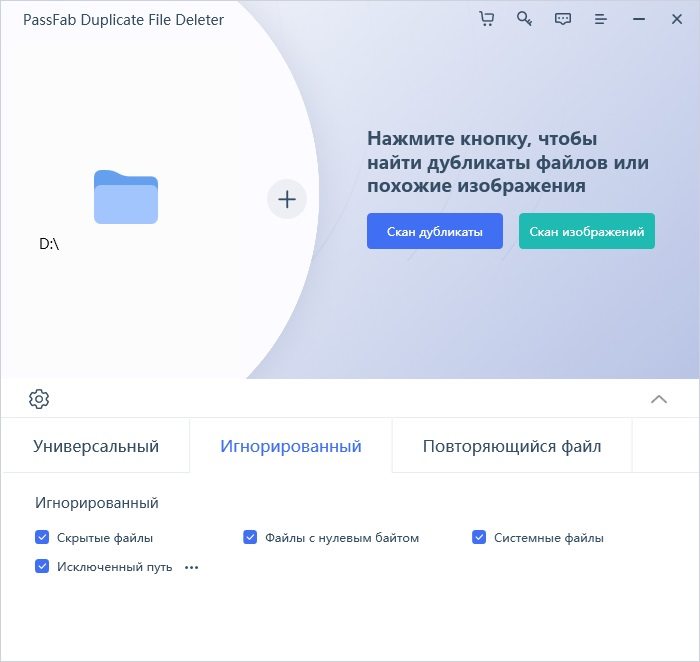700x662 pixels.
Task: Toggle the Системные файлы checkbox
Action: [x=479, y=537]
